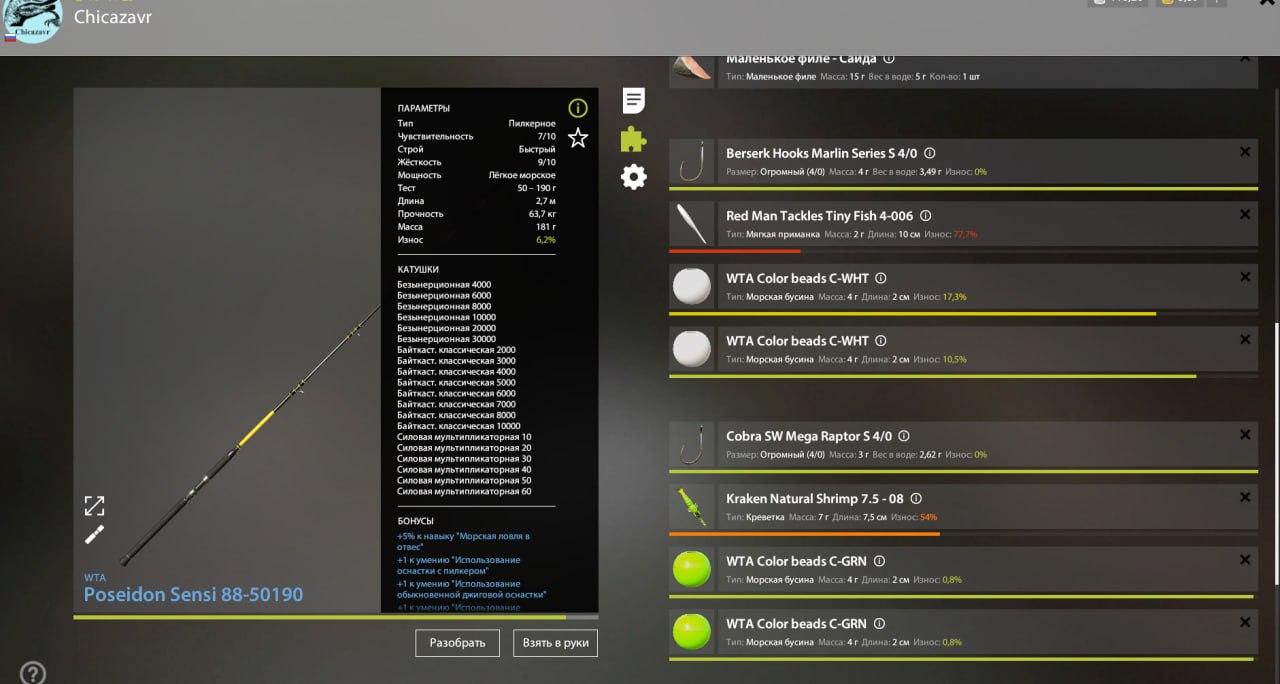Click the pencil icon below the expand arrows
1280x684 pixels.
tap(94, 535)
